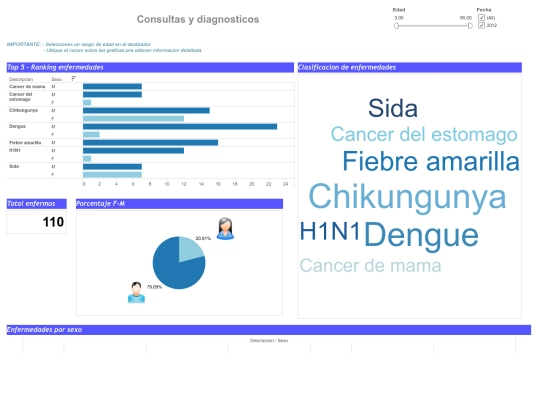The height and width of the screenshot is (405, 540).
Task: Click the light blue female pie slice
Action: pyautogui.click(x=189, y=249)
